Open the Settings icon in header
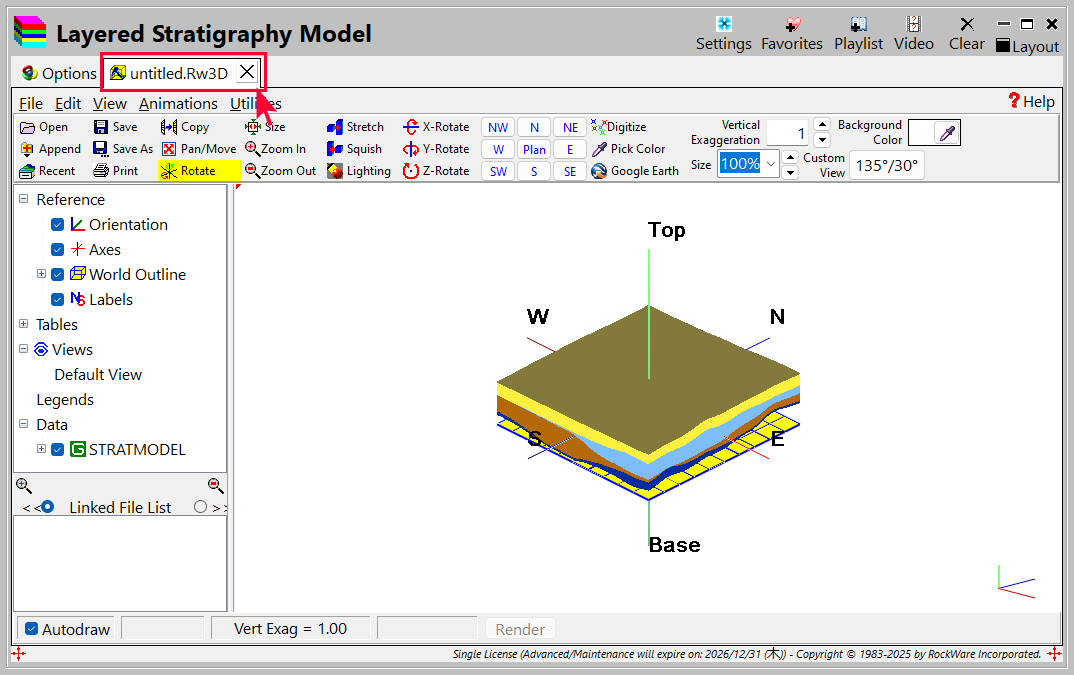Screen dimensions: 1074x675 click(723, 25)
